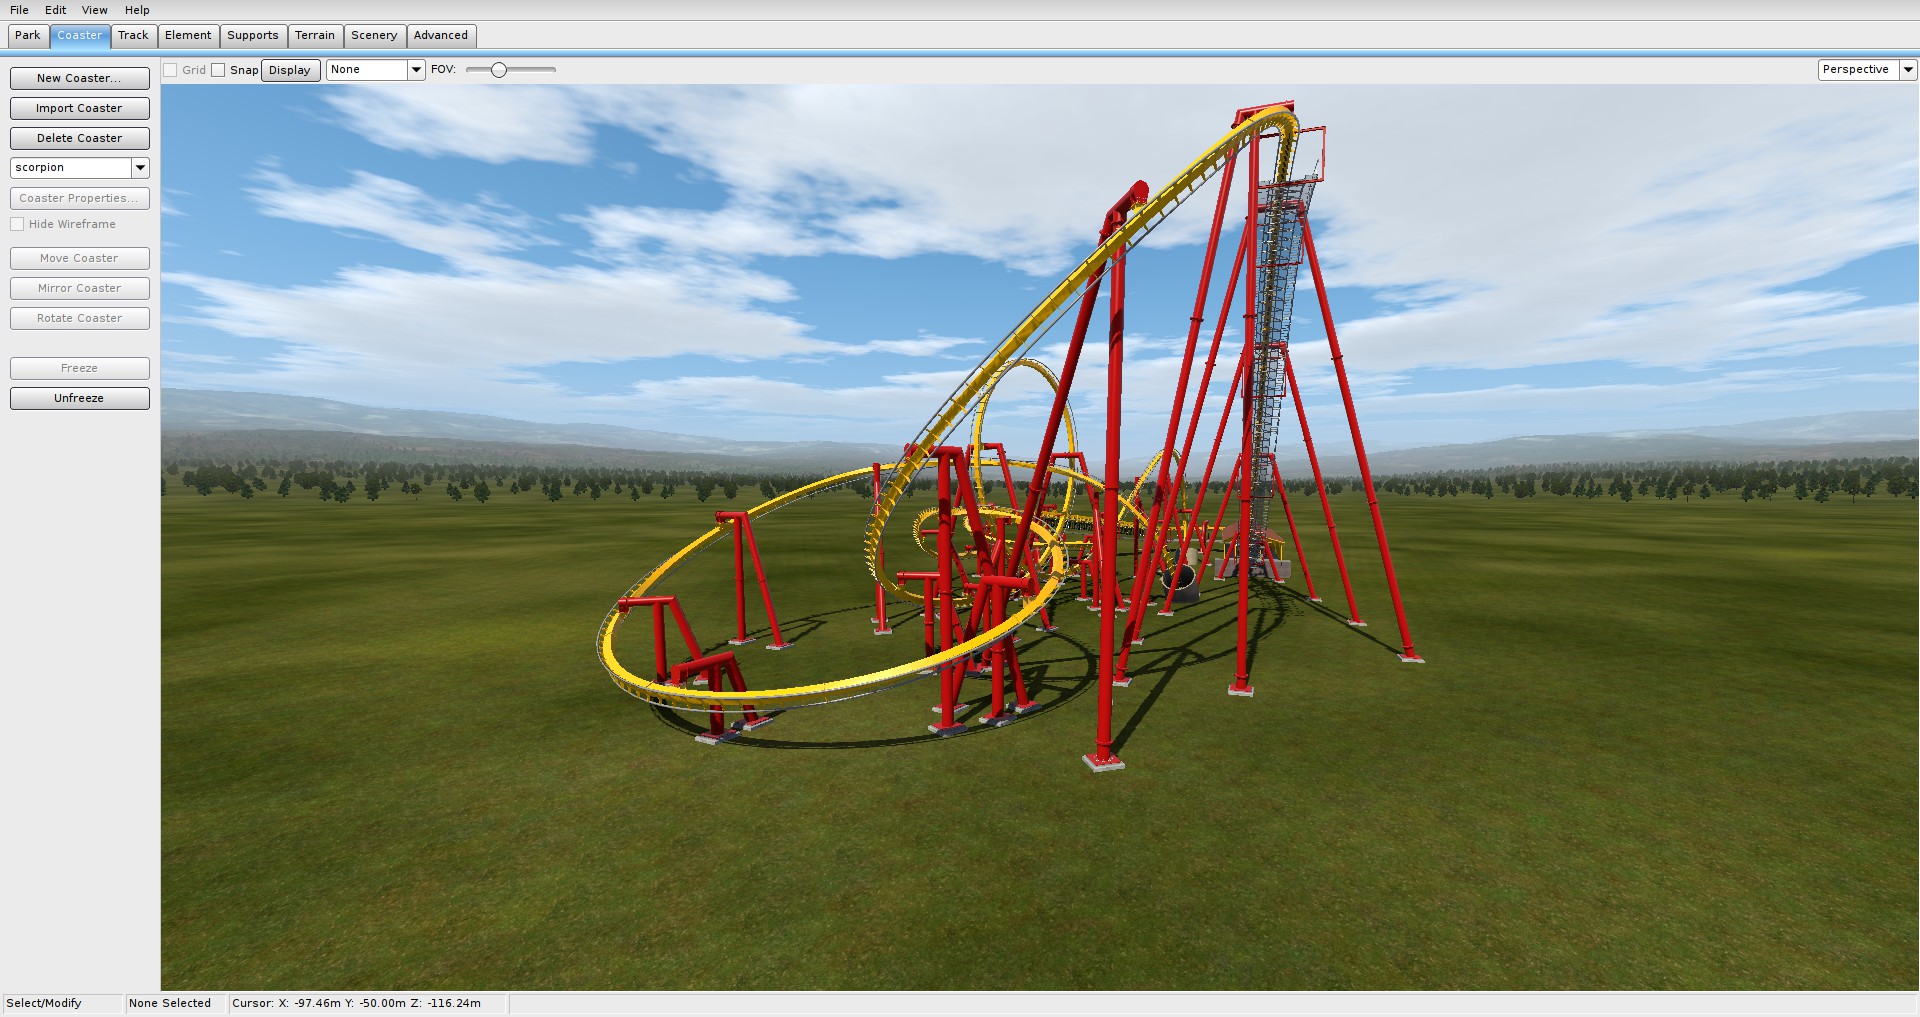The width and height of the screenshot is (1920, 1017).
Task: Enable the Snap checkbox
Action: coord(218,70)
